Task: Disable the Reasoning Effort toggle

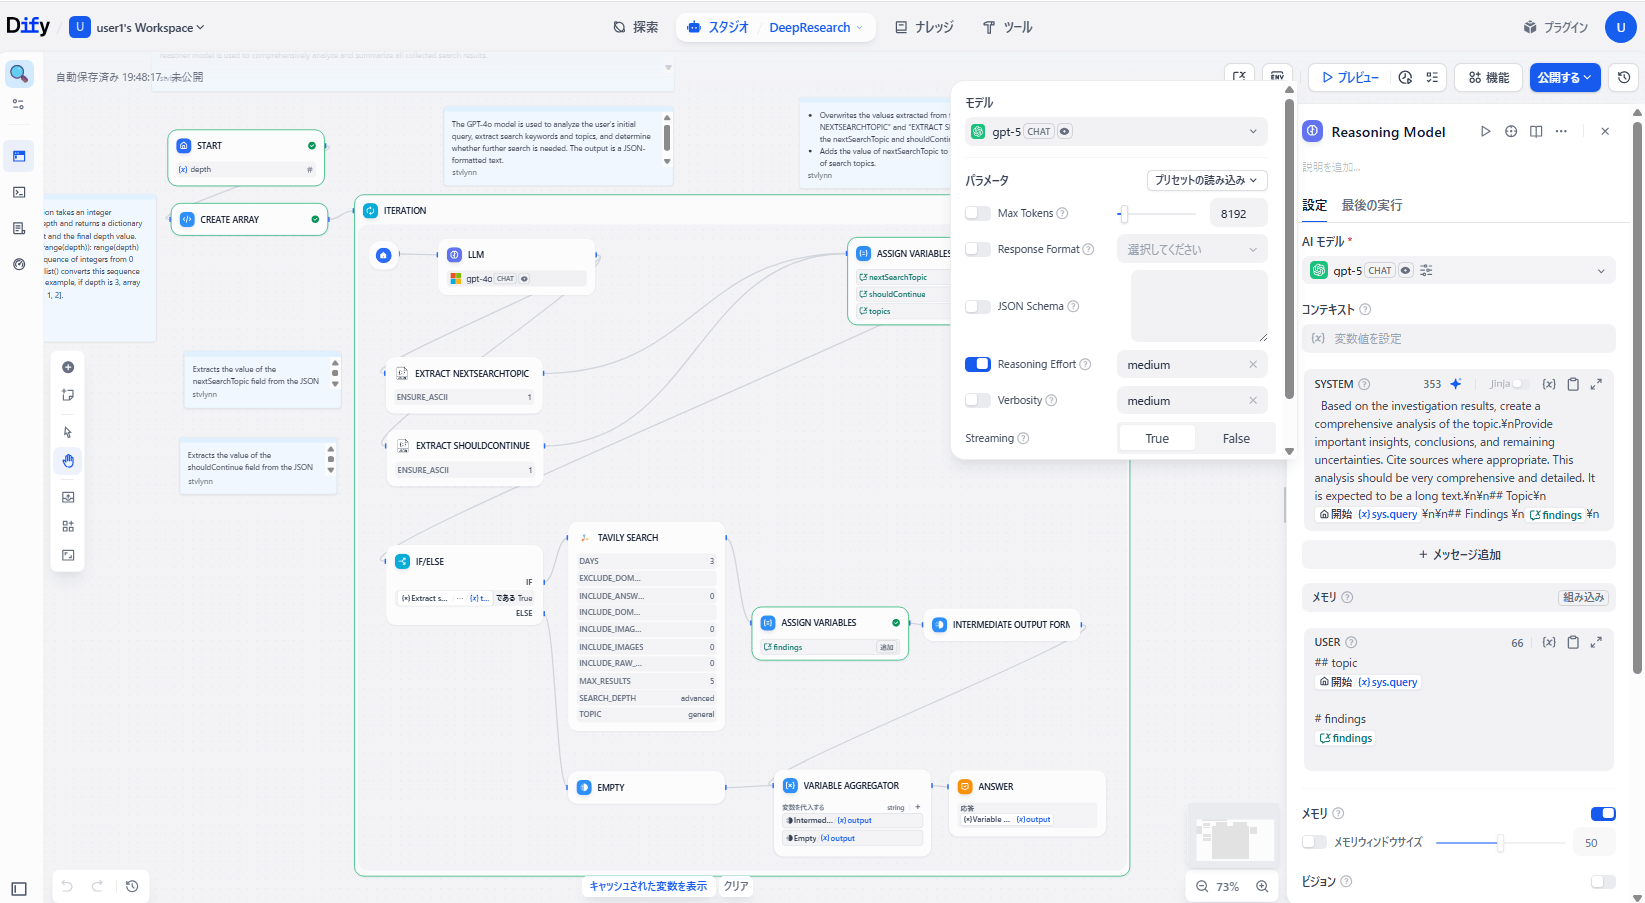Action: [977, 364]
